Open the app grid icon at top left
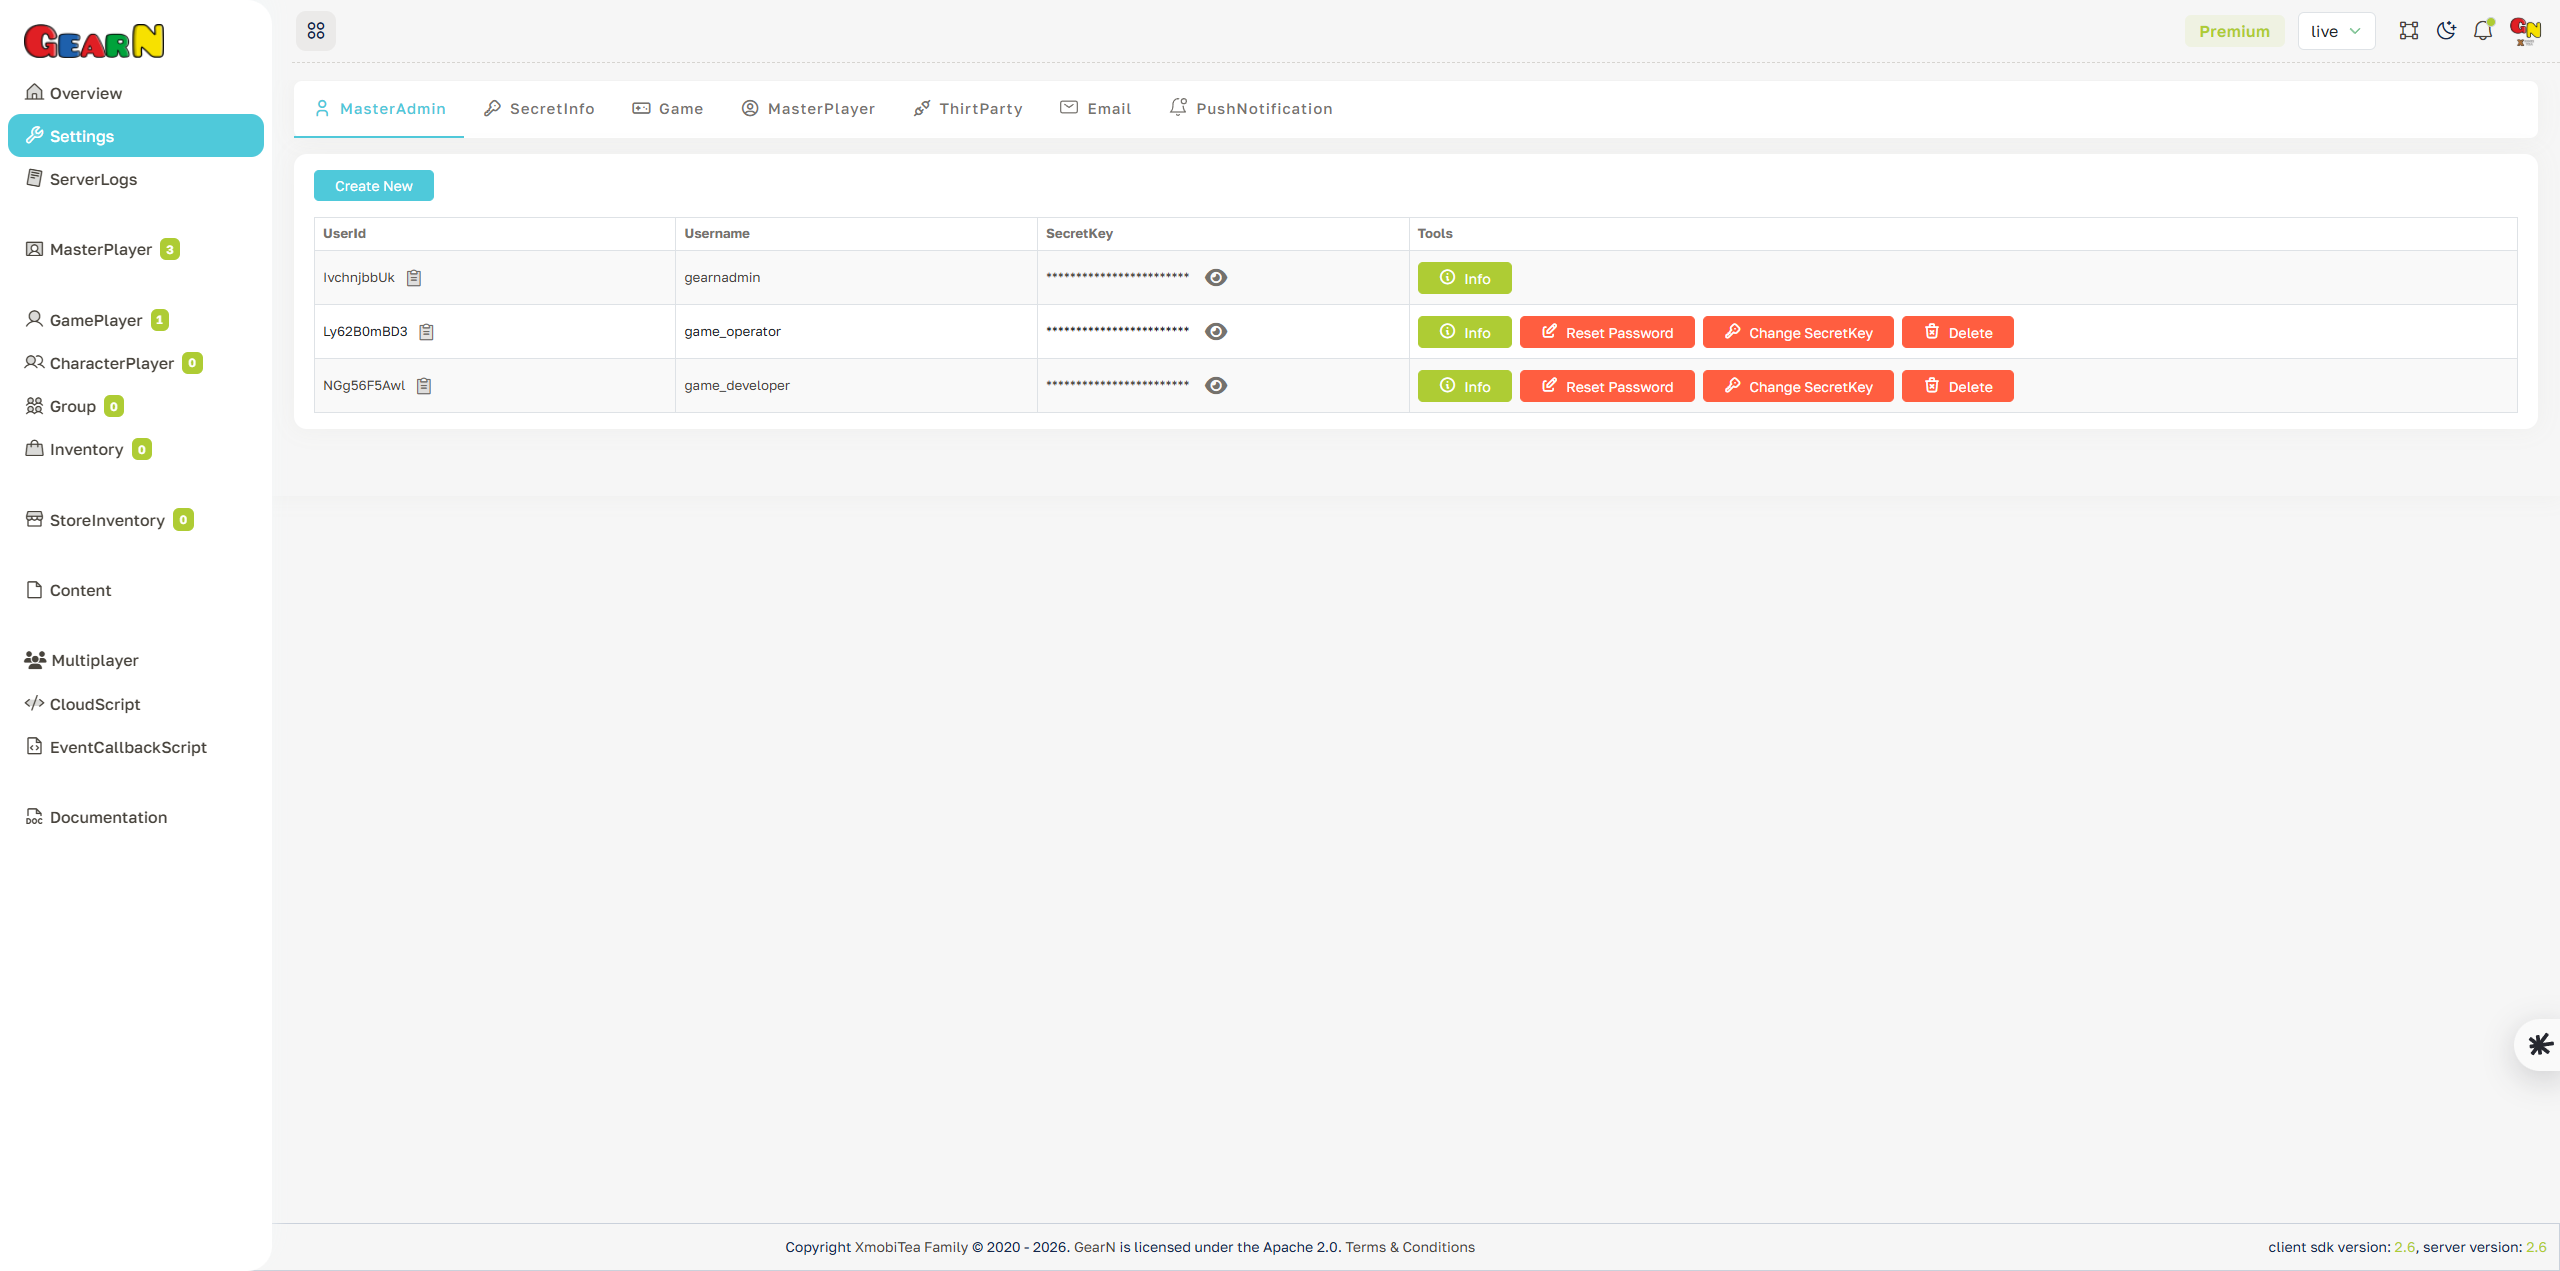Image resolution: width=2560 pixels, height=1271 pixels. (x=316, y=30)
